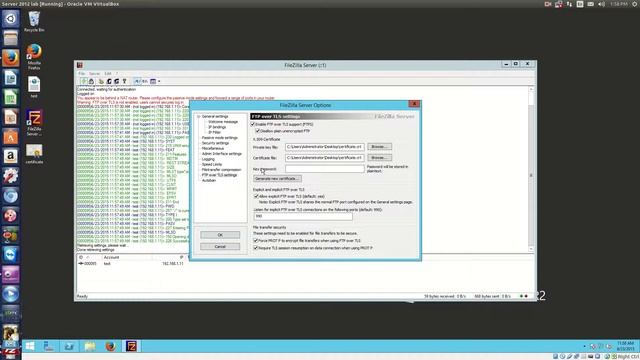Click the log pane vertical scrollbar
This screenshot has height=360, width=640.
click(531, 169)
